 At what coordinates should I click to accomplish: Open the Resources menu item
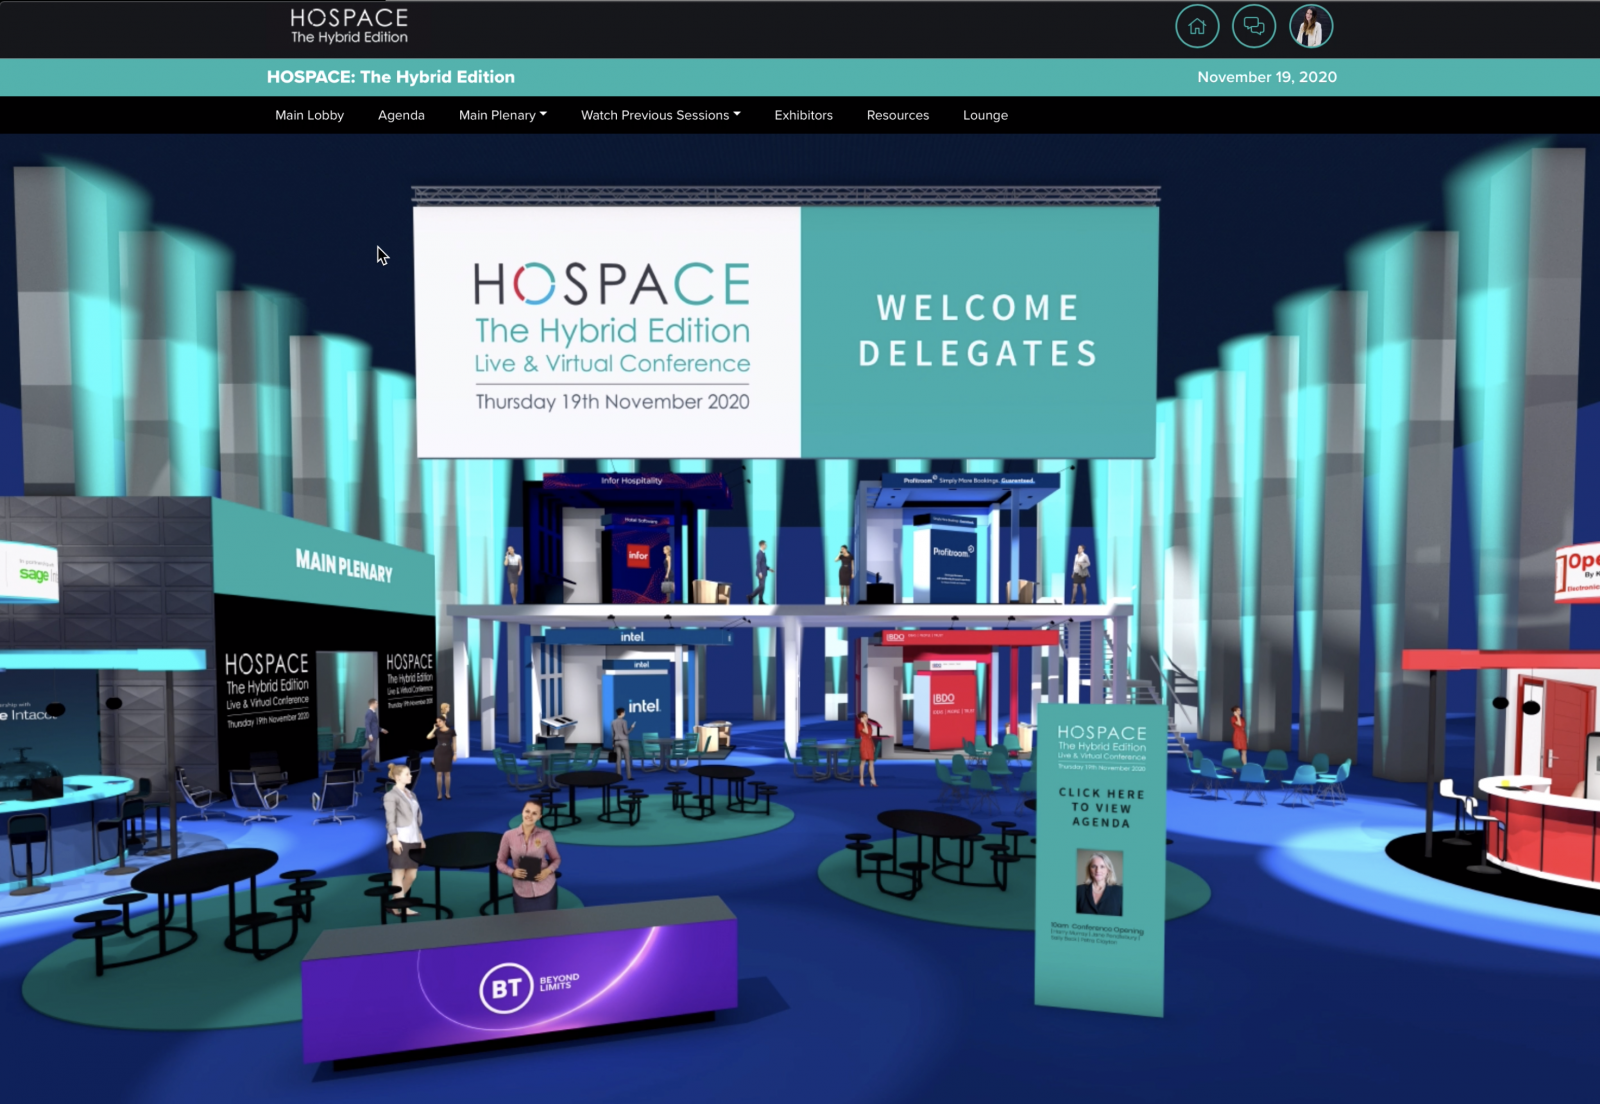[x=898, y=115]
